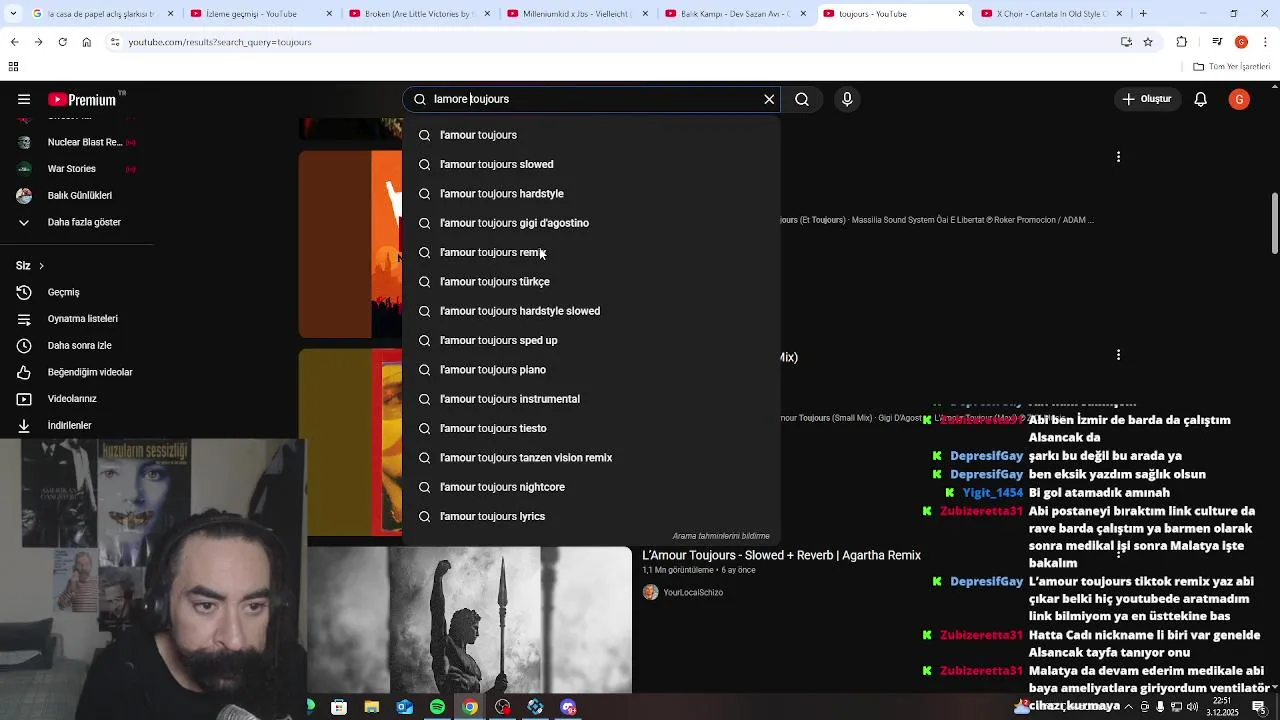Viewport: 1280px width, 720px height.
Task: Click the address bar URL
Action: [x=220, y=42]
